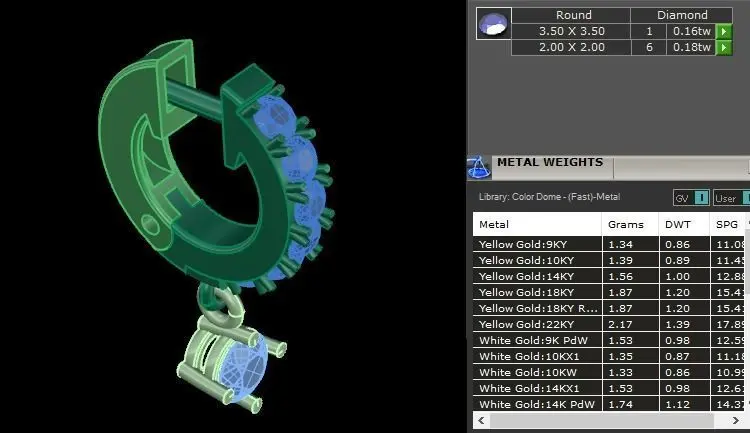Click the blue drop diamond in the 3D model
The height and width of the screenshot is (433, 750).
pos(242,368)
